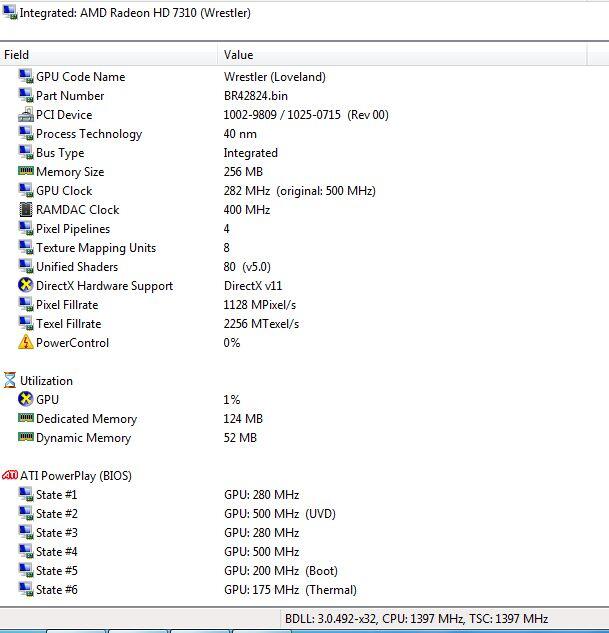The image size is (609, 633).
Task: Select the DirectX v11 value
Action: (253, 285)
